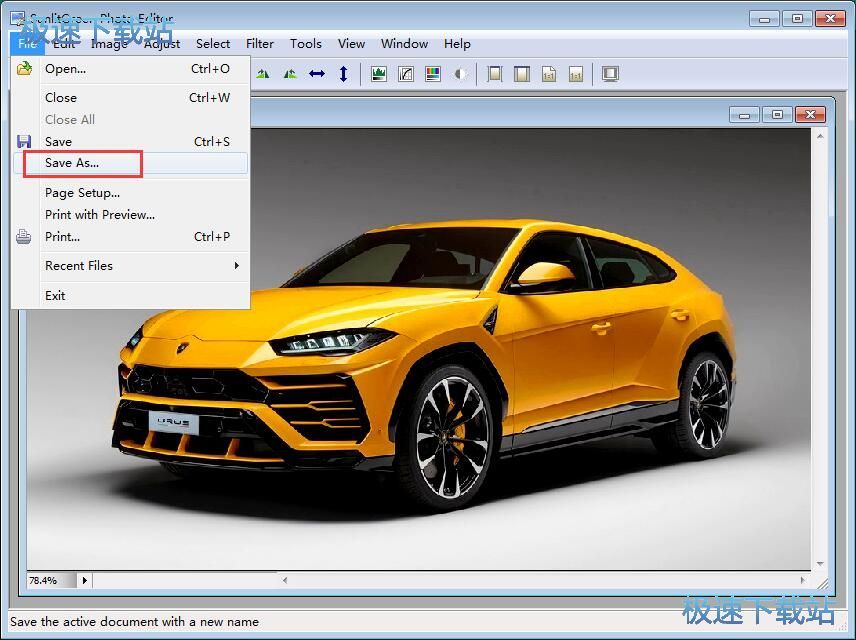
Task: Select Save As... menu entry
Action: 131,163
